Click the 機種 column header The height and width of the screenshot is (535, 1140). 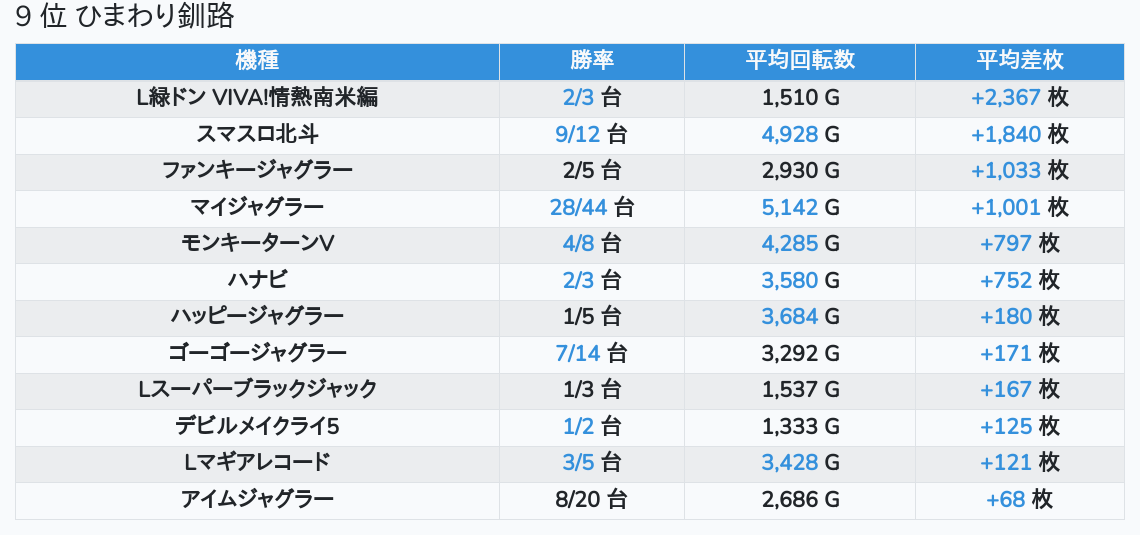pos(257,61)
